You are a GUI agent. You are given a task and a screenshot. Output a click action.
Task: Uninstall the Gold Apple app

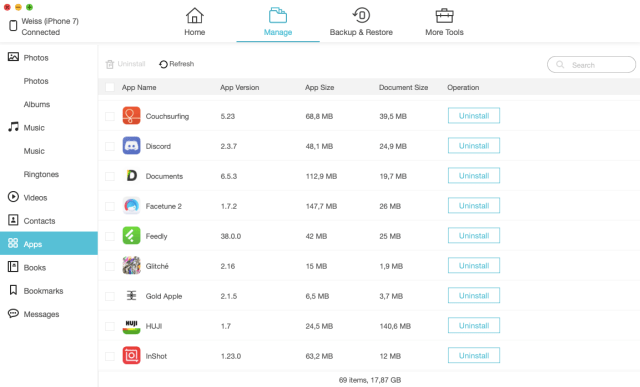tap(473, 296)
